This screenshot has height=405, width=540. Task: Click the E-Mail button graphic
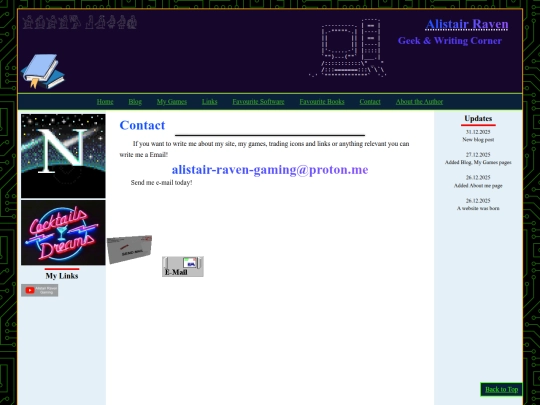coord(183,267)
